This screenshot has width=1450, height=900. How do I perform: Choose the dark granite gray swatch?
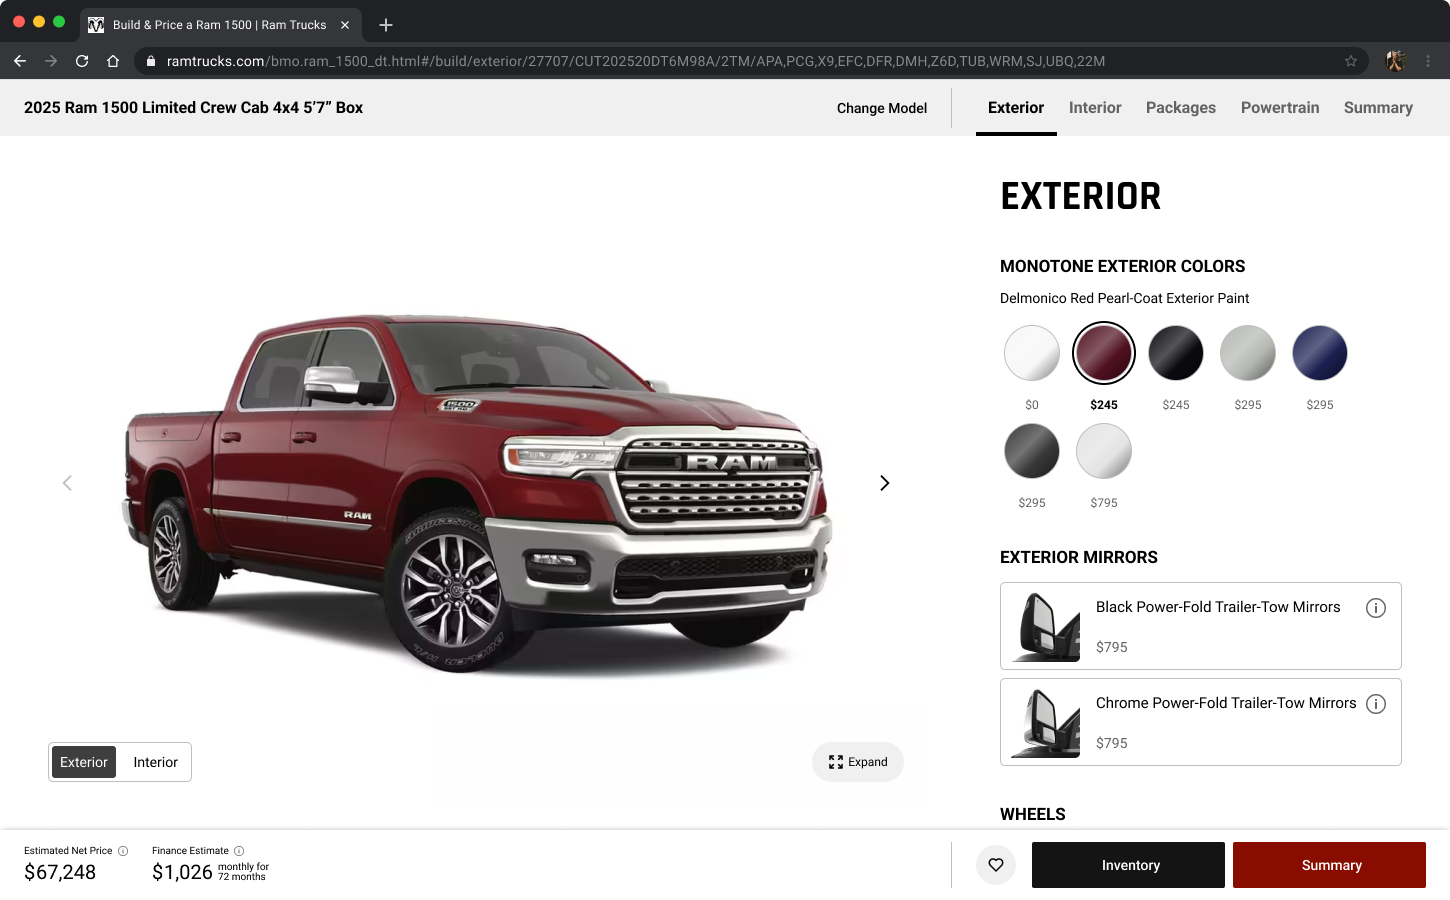(1032, 451)
